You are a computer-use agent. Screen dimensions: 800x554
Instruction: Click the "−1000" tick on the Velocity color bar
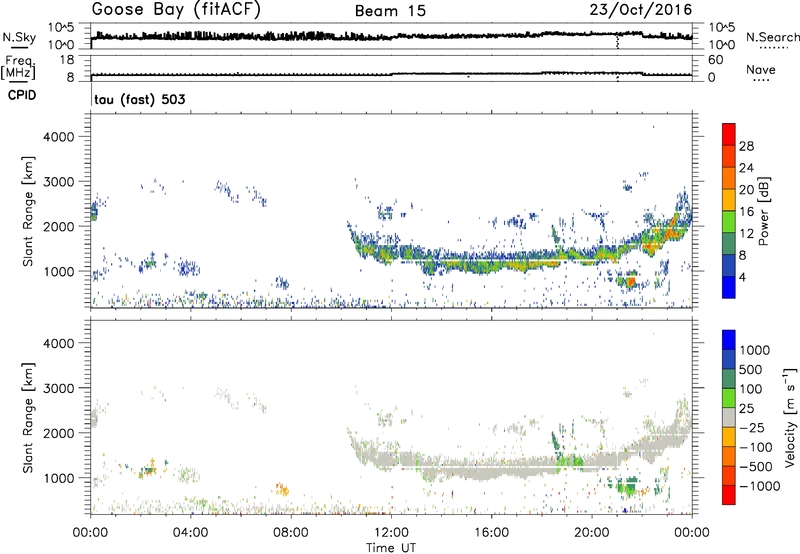coord(760,486)
